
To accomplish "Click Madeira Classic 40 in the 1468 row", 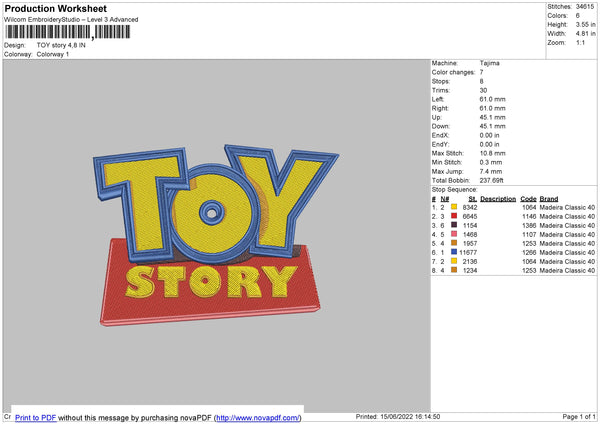I will point(567,234).
